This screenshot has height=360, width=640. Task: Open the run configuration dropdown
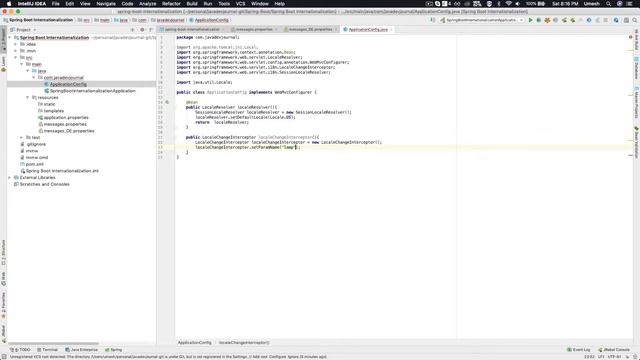pos(482,20)
